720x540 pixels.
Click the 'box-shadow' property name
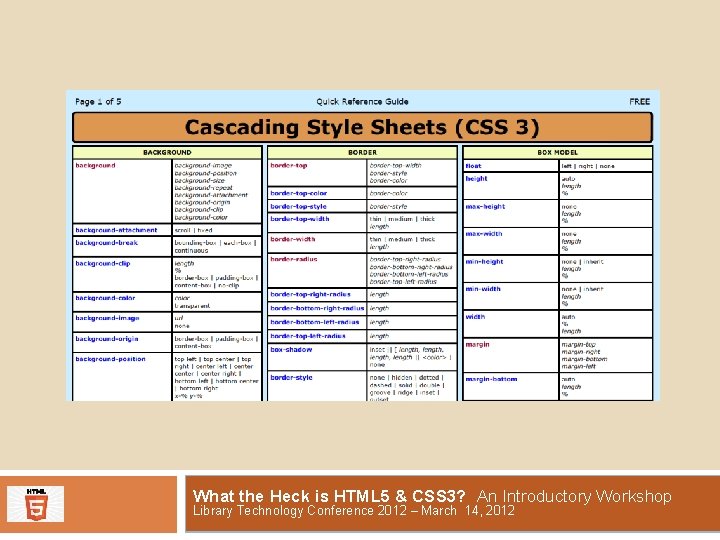tap(291, 350)
